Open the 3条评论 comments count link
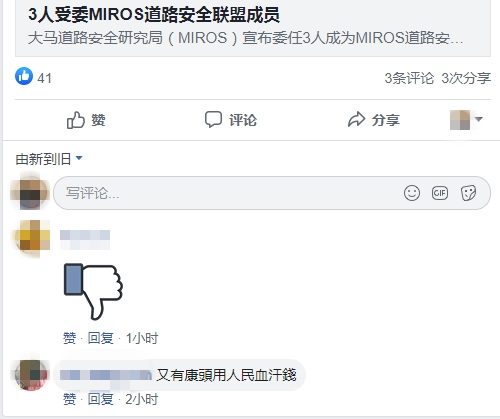 pyautogui.click(x=409, y=78)
